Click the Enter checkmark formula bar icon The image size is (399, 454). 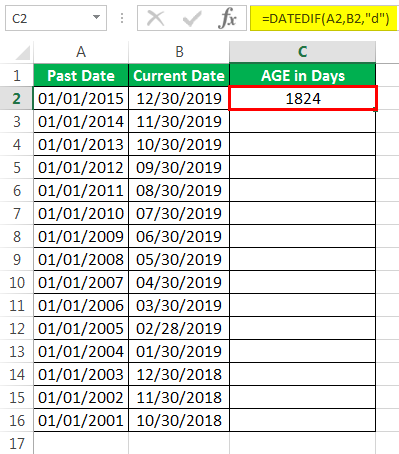click(192, 18)
